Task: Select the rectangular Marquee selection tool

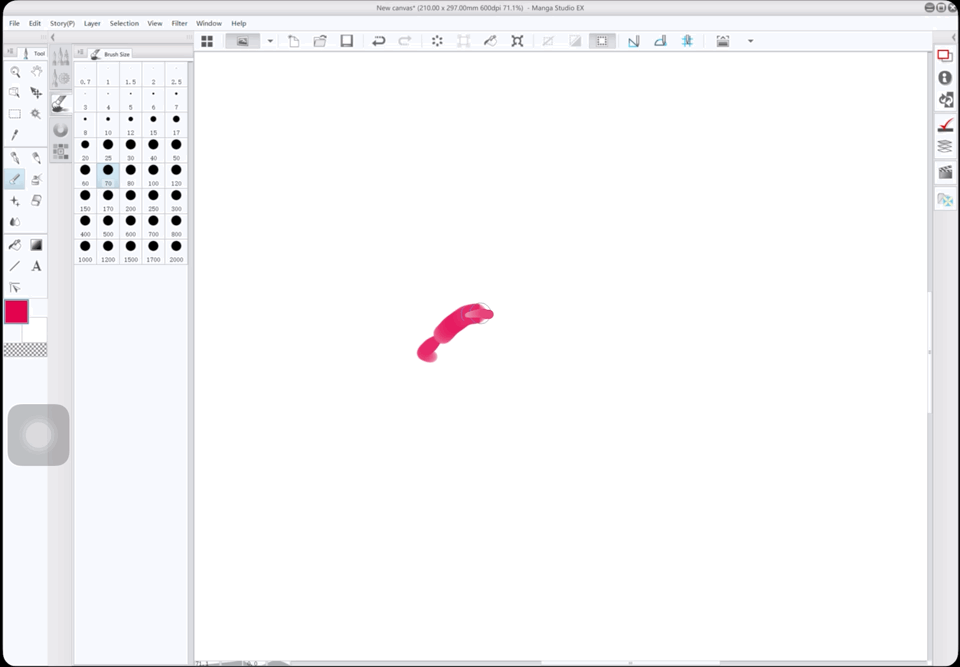Action: coord(15,114)
